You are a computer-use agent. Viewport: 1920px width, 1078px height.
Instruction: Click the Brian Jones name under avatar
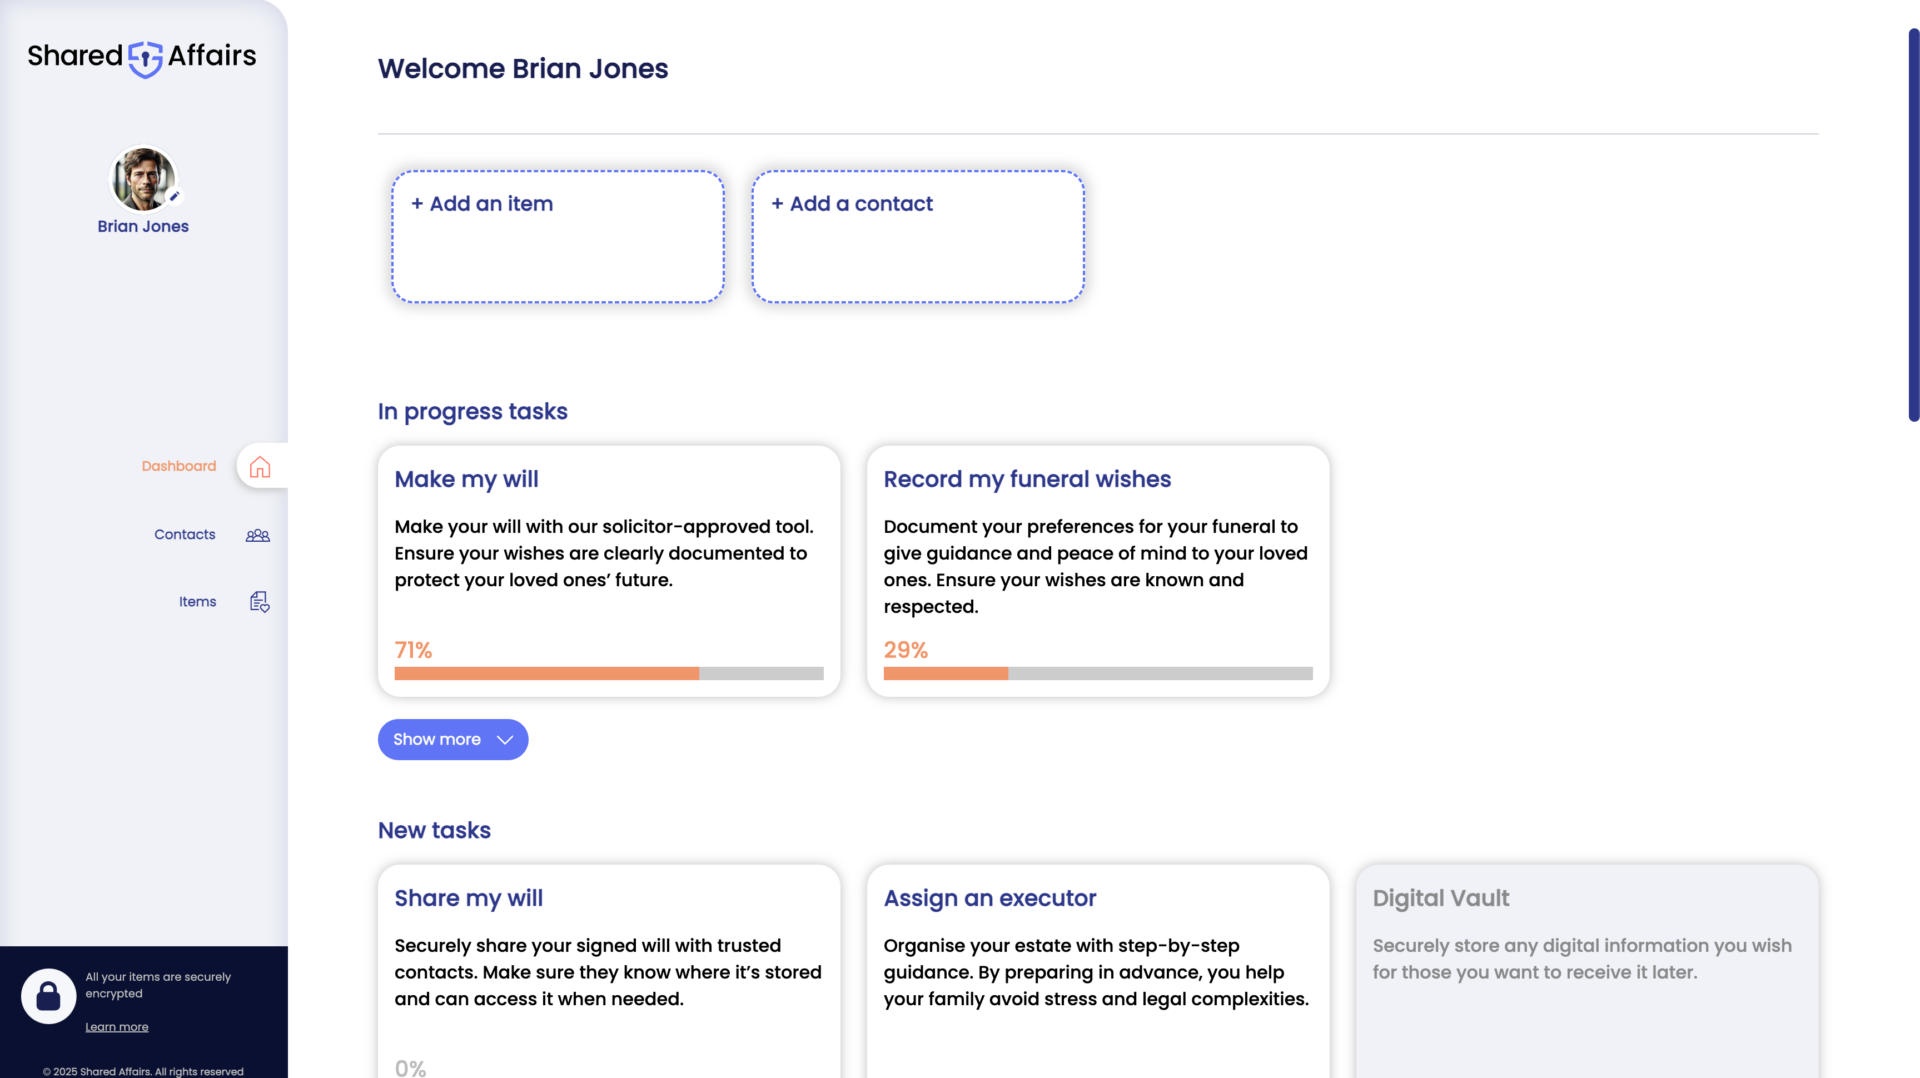pyautogui.click(x=143, y=227)
